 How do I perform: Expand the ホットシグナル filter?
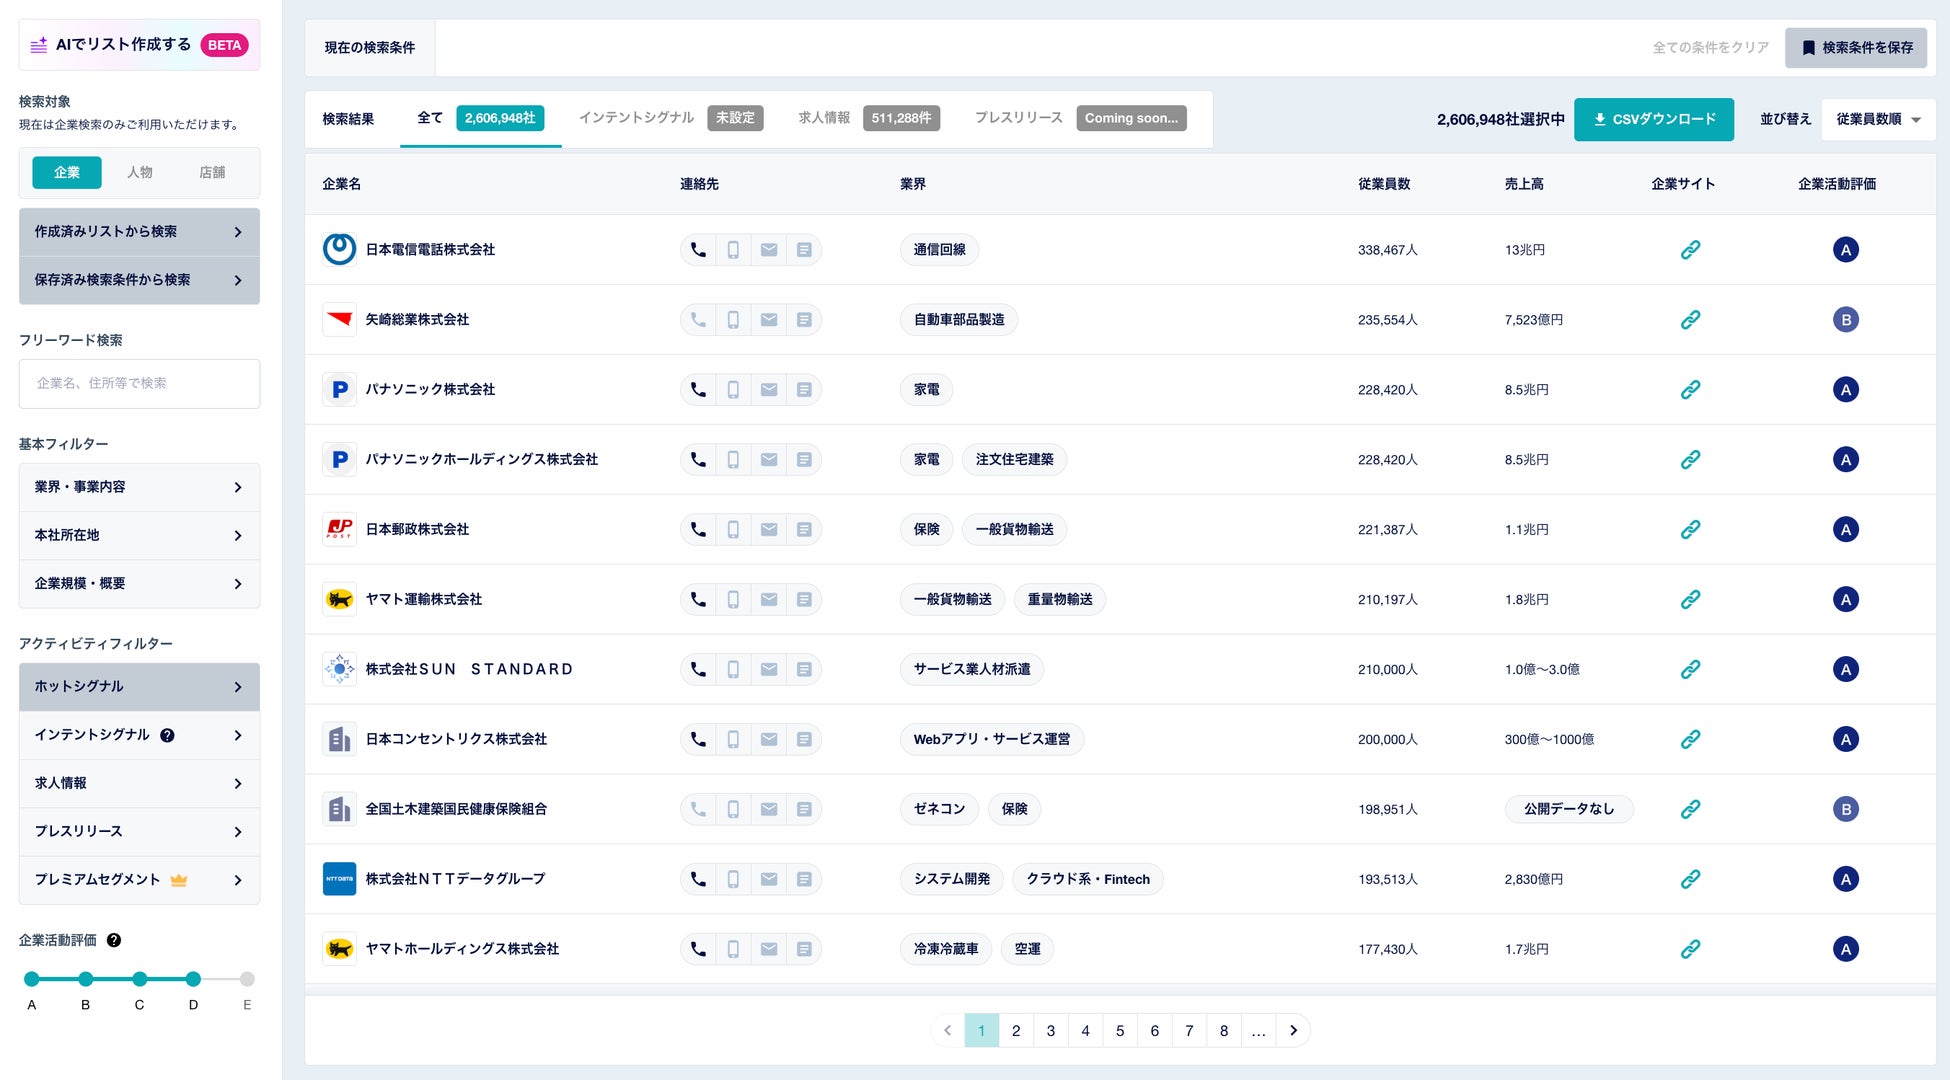click(x=139, y=687)
